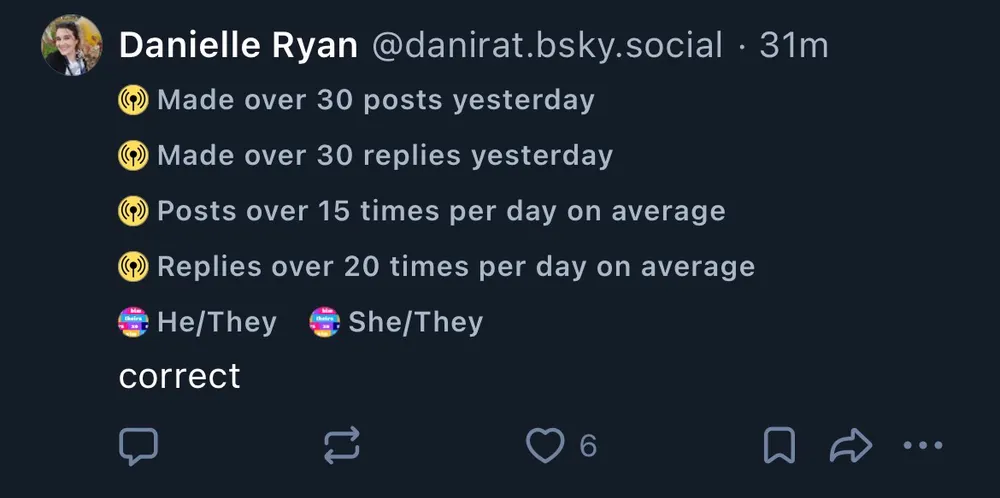The height and width of the screenshot is (498, 1000).
Task: Click the like count number 6
Action: pyautogui.click(x=588, y=446)
